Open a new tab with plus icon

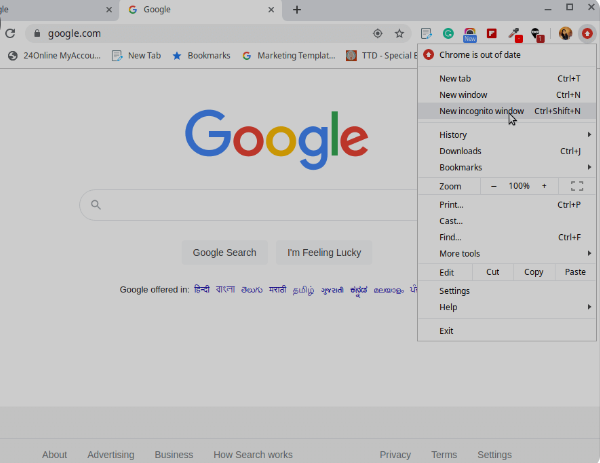click(297, 10)
